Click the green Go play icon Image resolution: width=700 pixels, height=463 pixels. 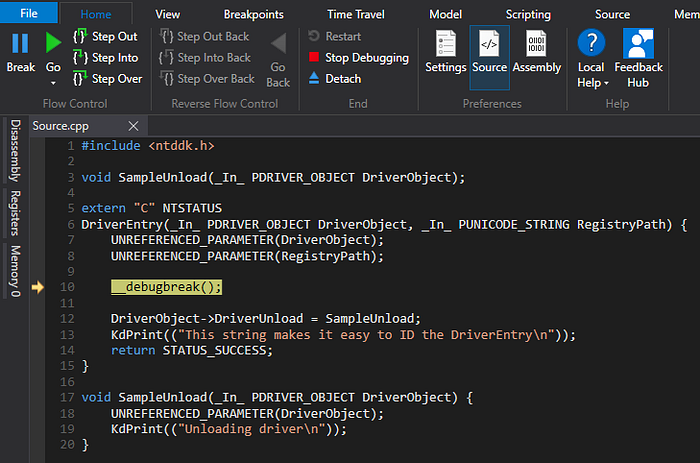53,44
